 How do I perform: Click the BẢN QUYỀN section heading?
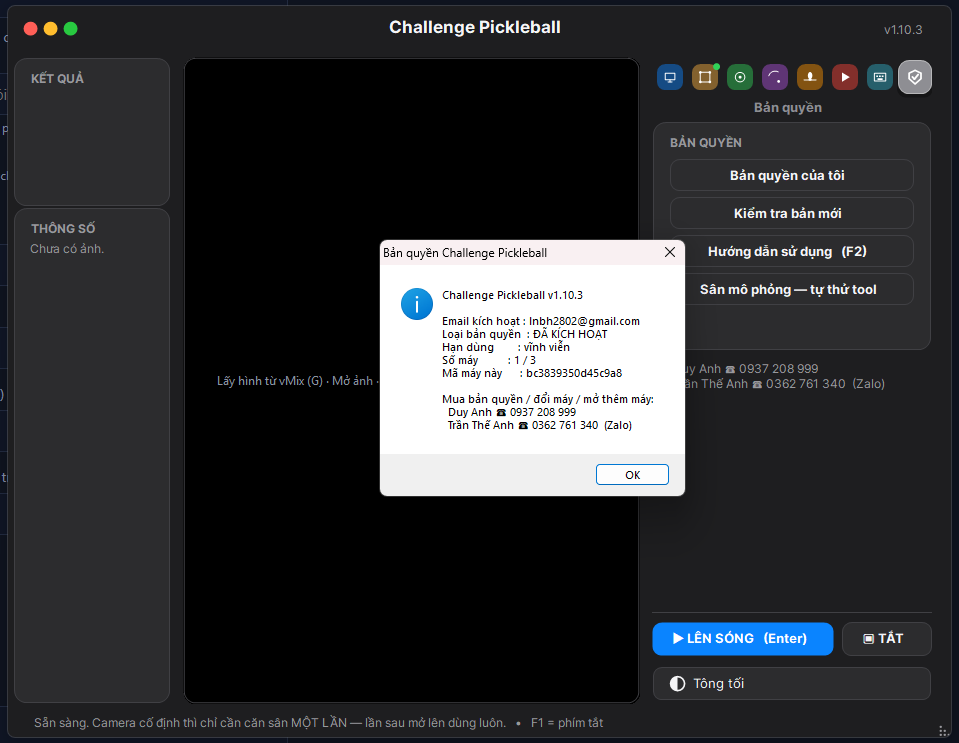pyautogui.click(x=706, y=142)
